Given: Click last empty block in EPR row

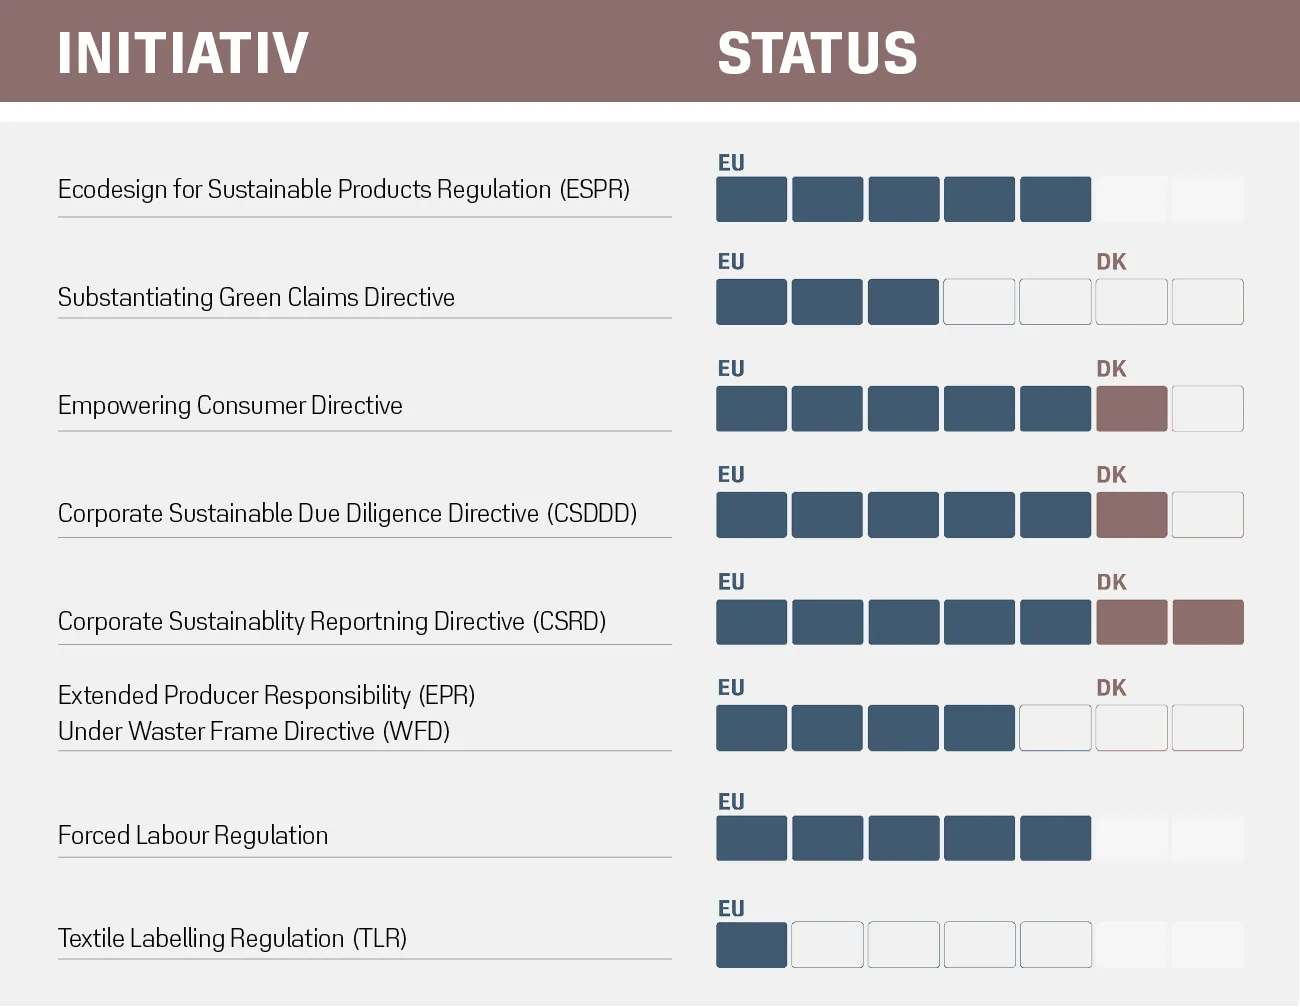Looking at the screenshot, I should click(x=1208, y=728).
